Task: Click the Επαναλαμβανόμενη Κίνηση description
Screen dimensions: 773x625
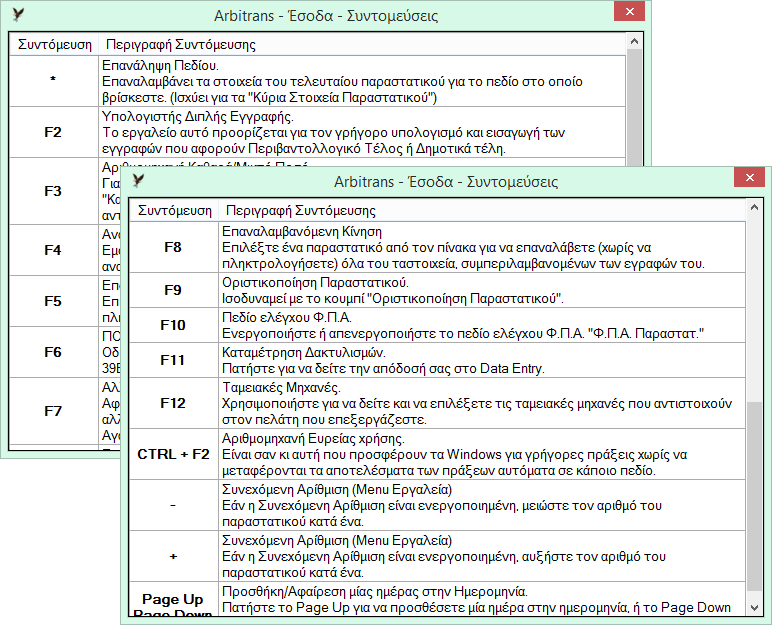Action: (x=482, y=247)
